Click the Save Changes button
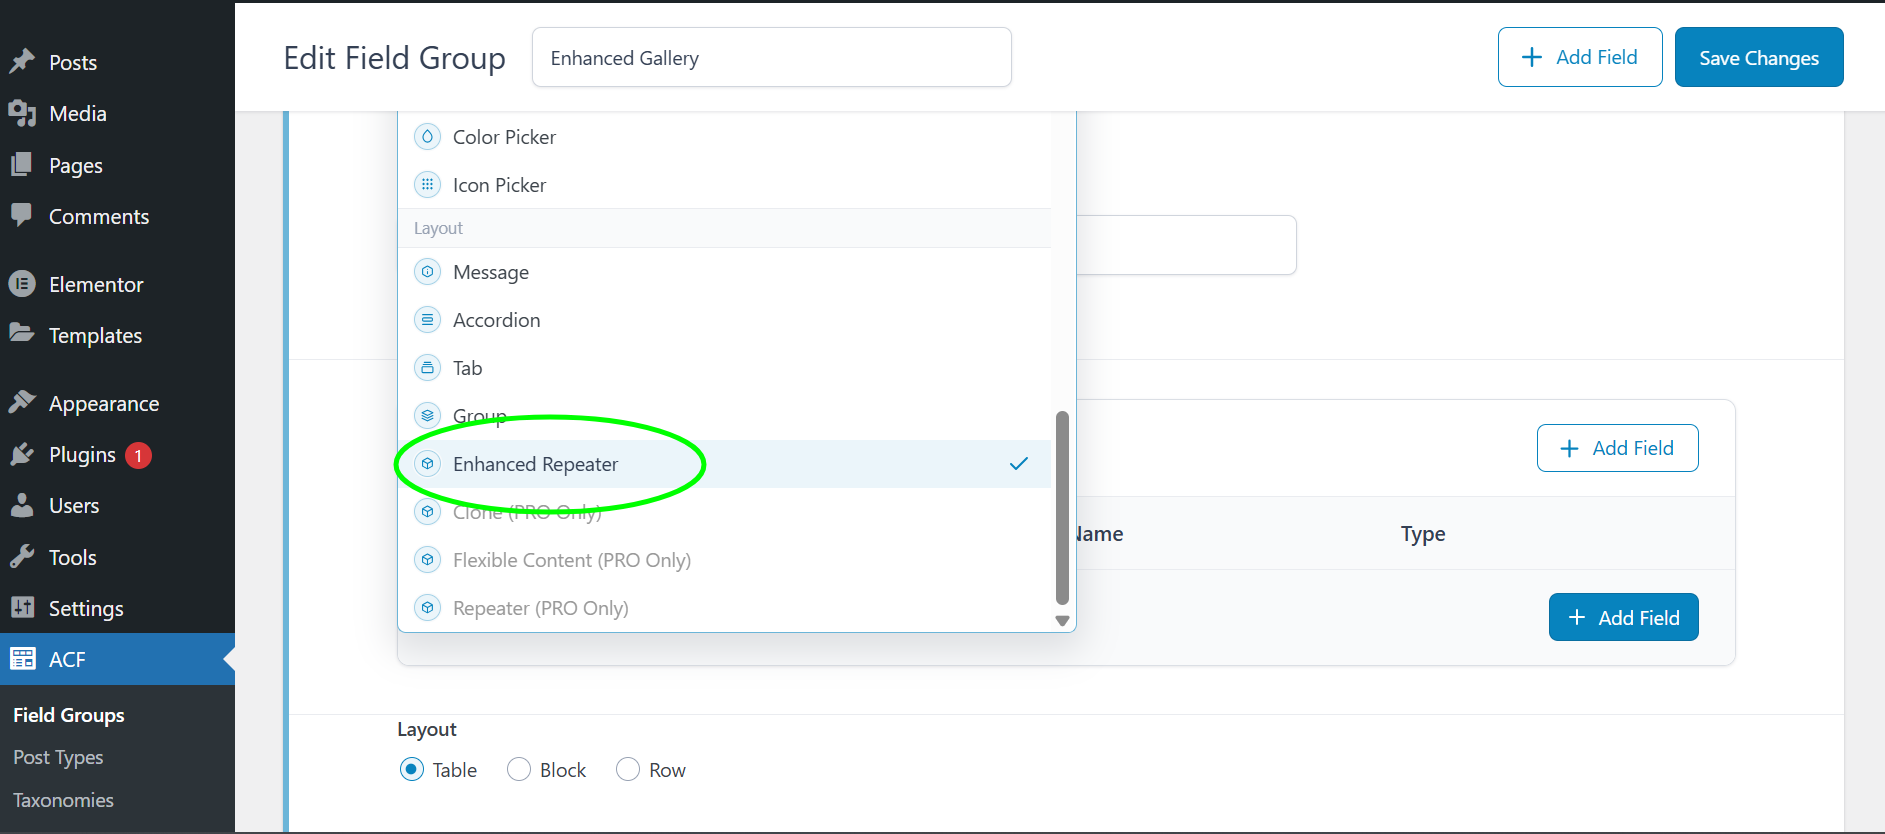The height and width of the screenshot is (834, 1885). coord(1758,58)
